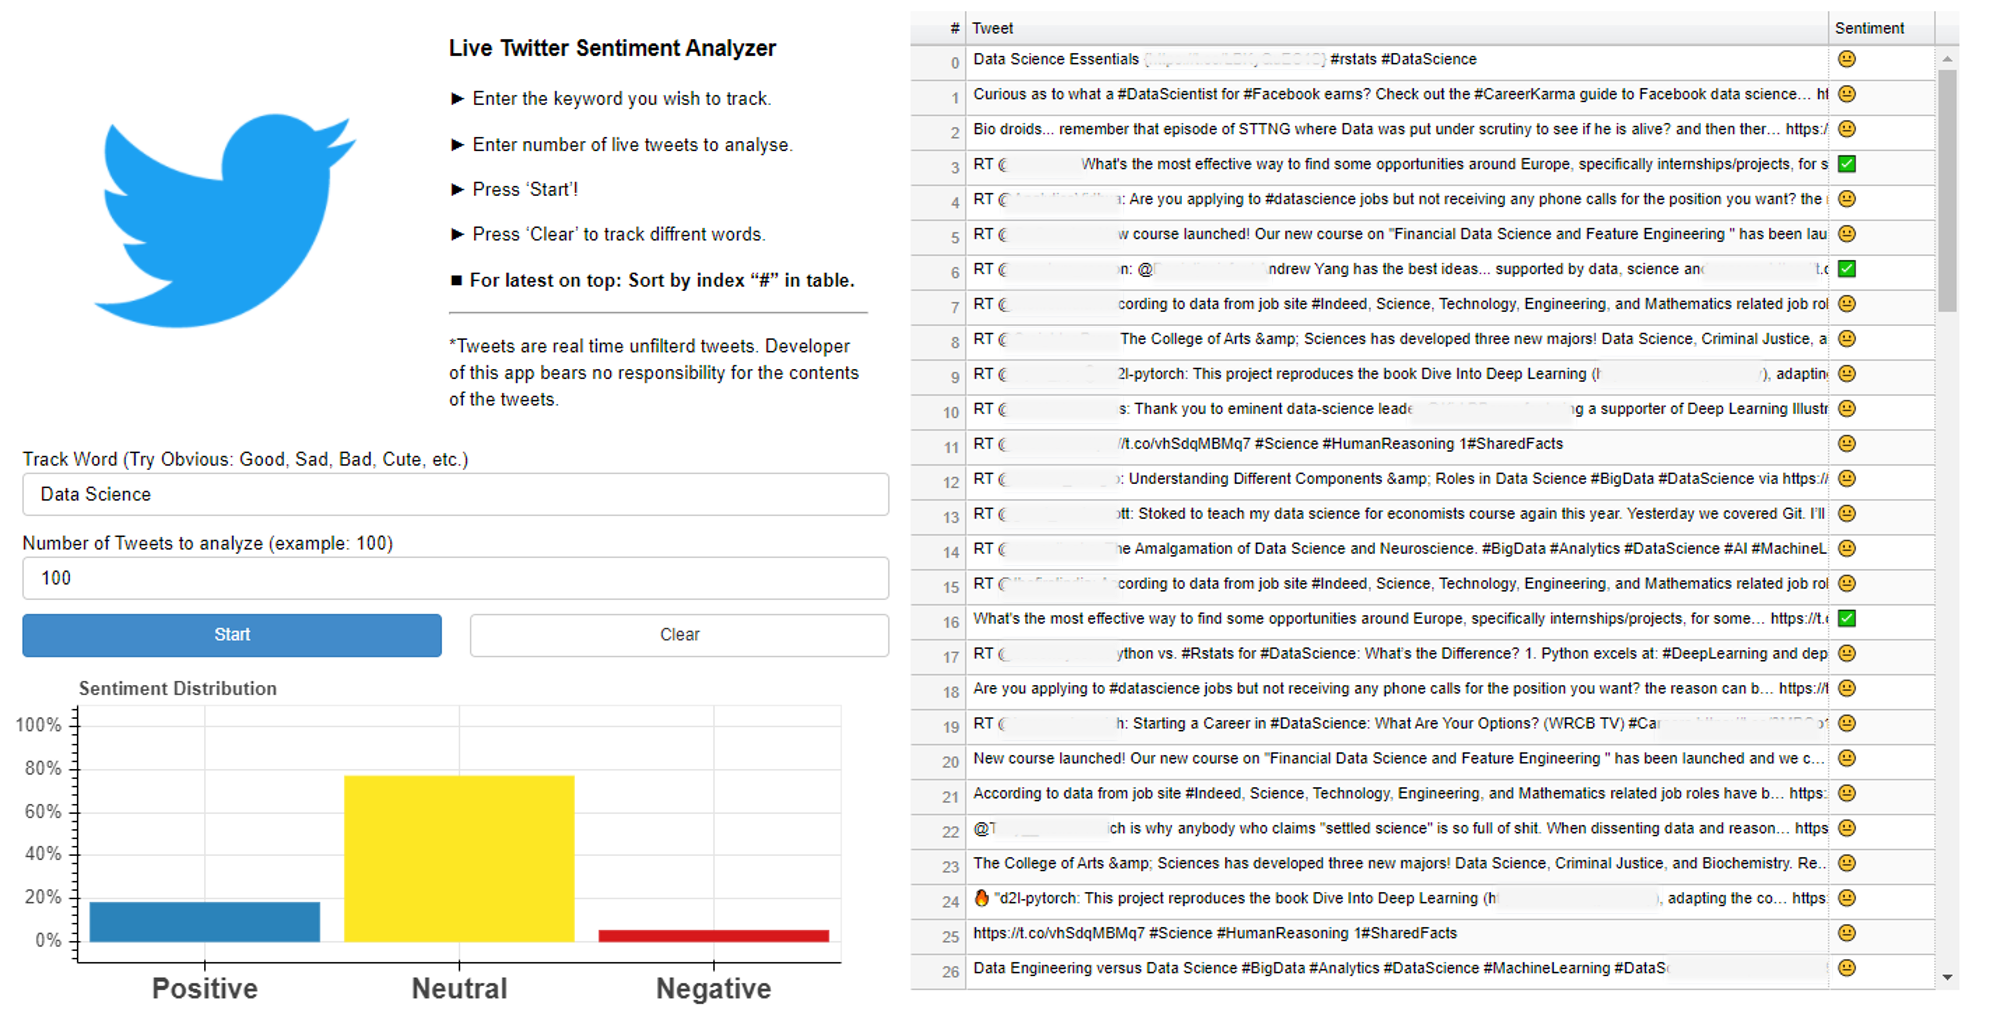Click neutral face icon in row 18
Viewport: 2000px width, 1025px height.
pos(1847,689)
